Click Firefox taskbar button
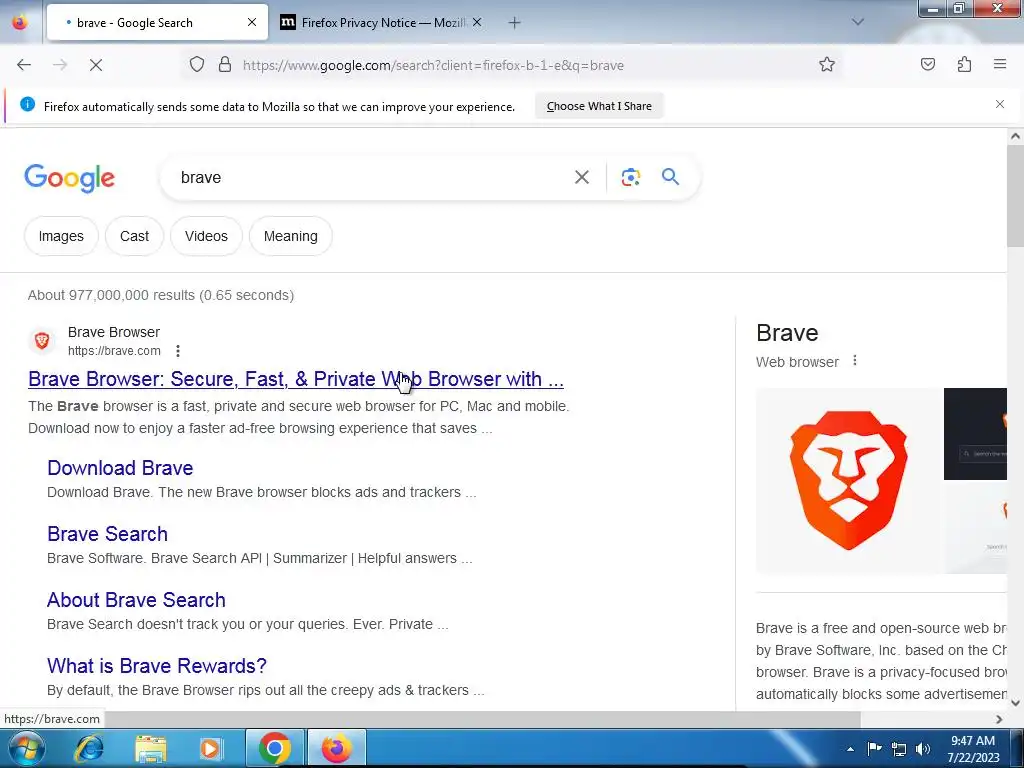 pyautogui.click(x=336, y=748)
